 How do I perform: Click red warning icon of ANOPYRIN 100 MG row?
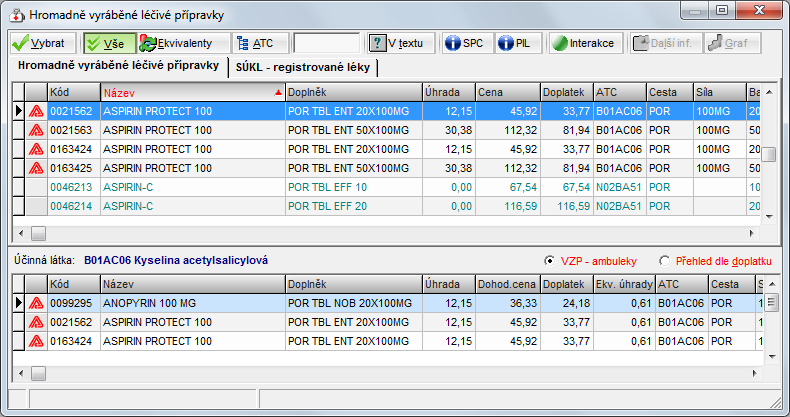pyautogui.click(x=36, y=303)
